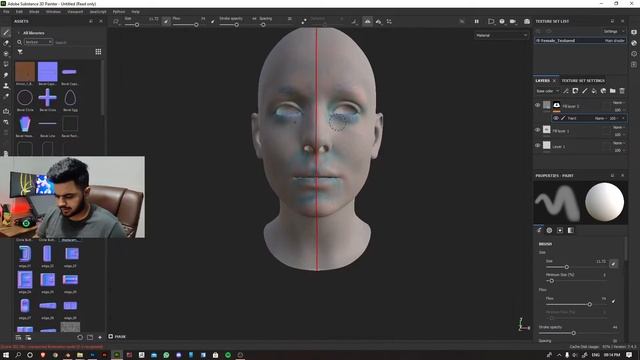
Task: Open Fill layer 1 blend mode dropdown
Action: point(619,127)
